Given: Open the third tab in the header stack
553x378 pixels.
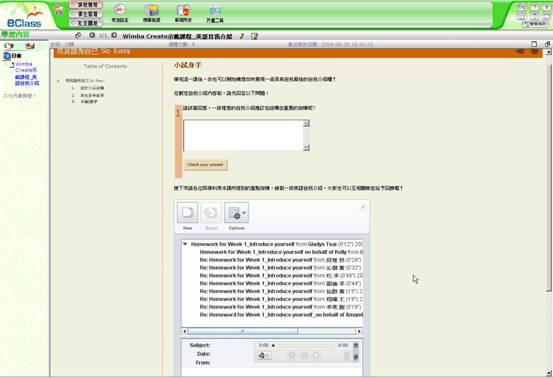Looking at the screenshot, I should 86,23.
